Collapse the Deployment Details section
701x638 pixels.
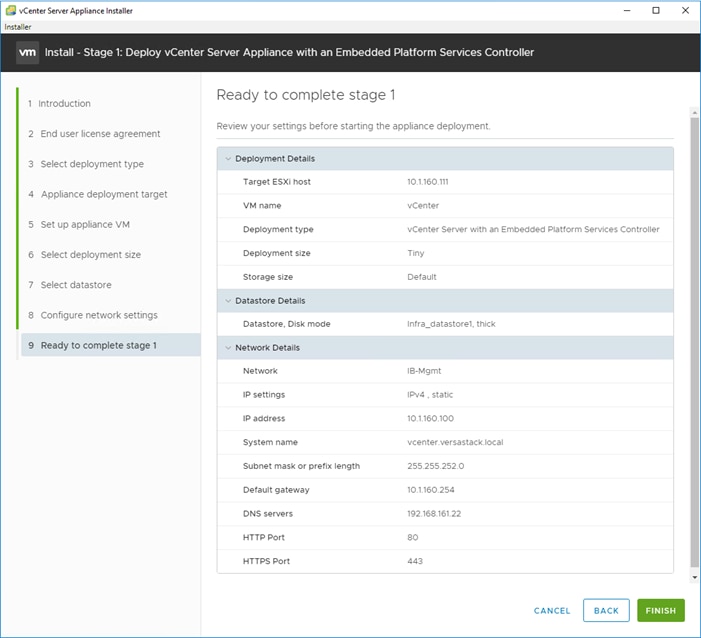(x=228, y=159)
